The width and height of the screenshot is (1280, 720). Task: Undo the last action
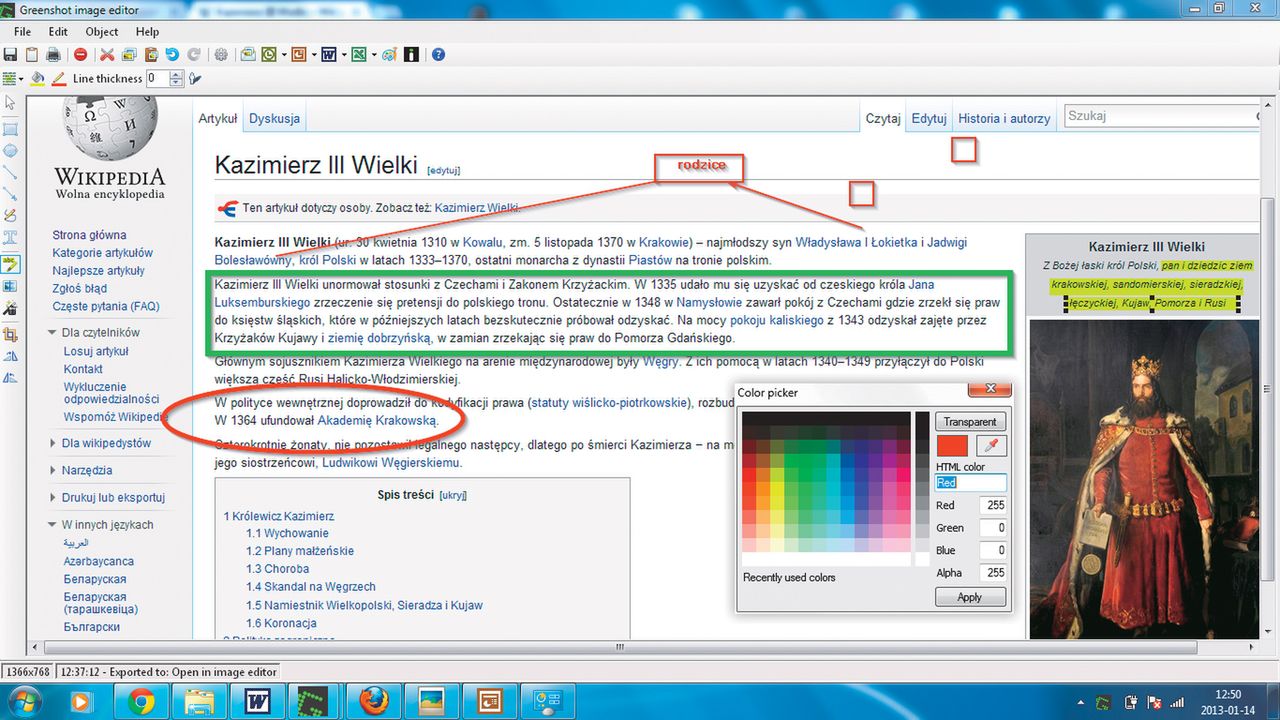click(172, 55)
